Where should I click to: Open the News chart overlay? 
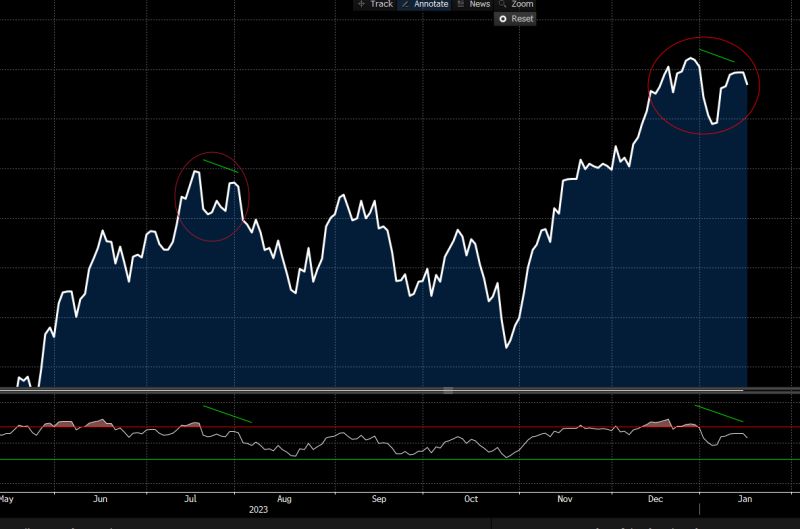point(473,4)
